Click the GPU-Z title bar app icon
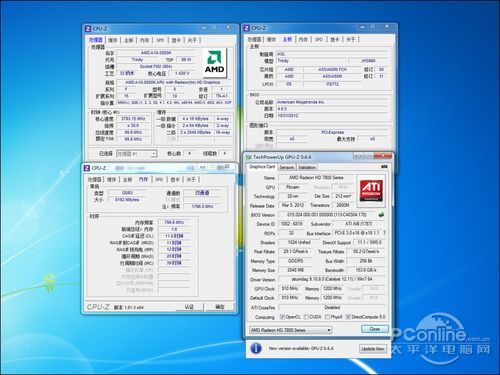The width and height of the screenshot is (500, 375). click(x=249, y=157)
